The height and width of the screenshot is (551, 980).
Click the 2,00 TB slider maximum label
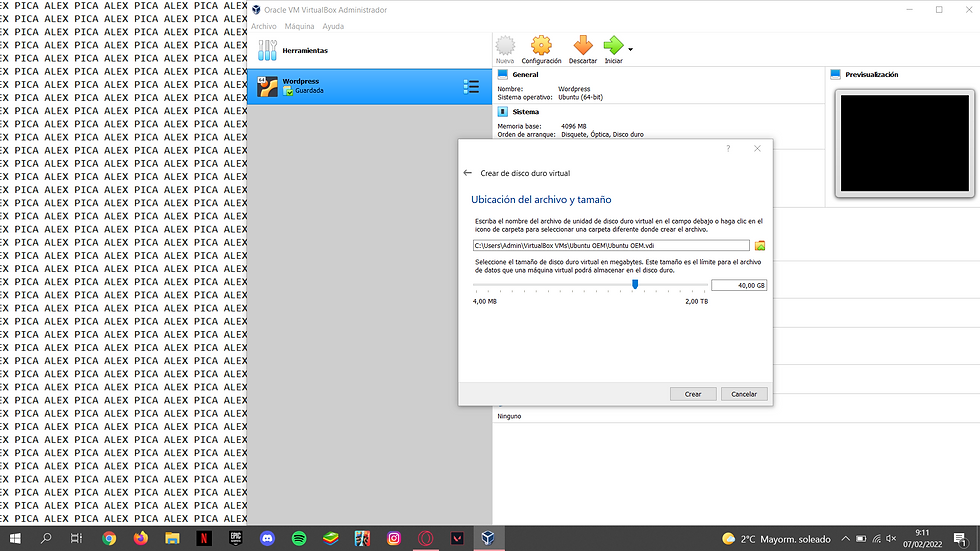(696, 301)
